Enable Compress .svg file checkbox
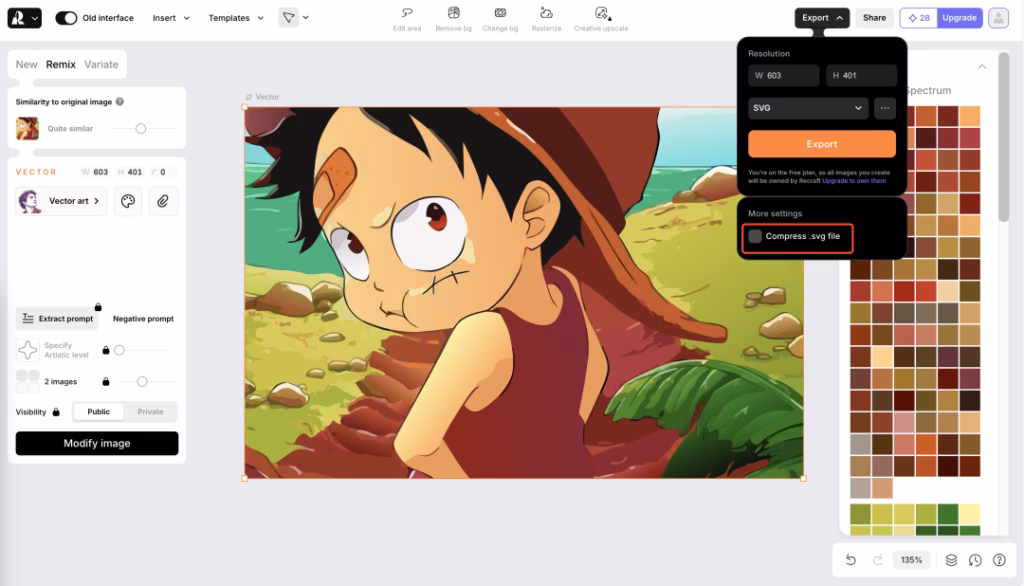This screenshot has height=586, width=1024. (x=756, y=236)
